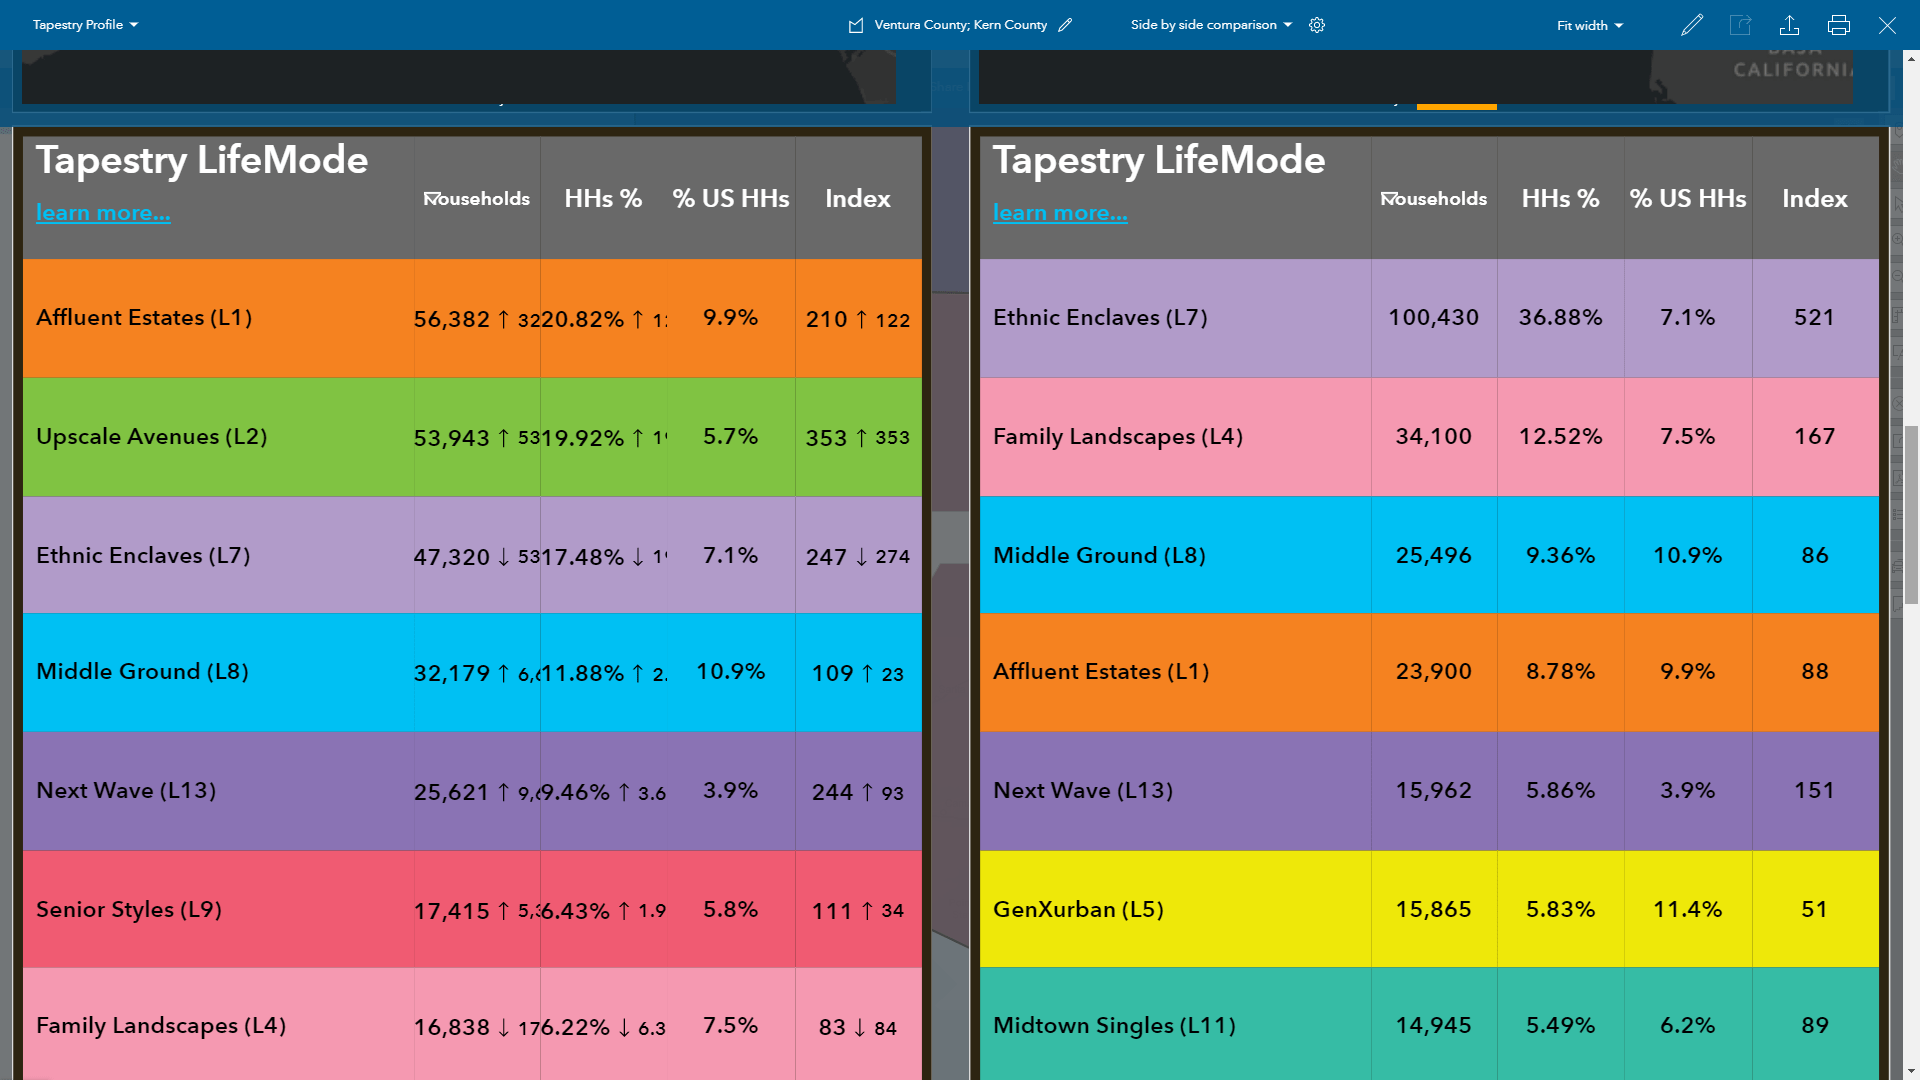Click the grayed share icon in toolbar
Screen dimensions: 1920x1080
pos(1740,25)
